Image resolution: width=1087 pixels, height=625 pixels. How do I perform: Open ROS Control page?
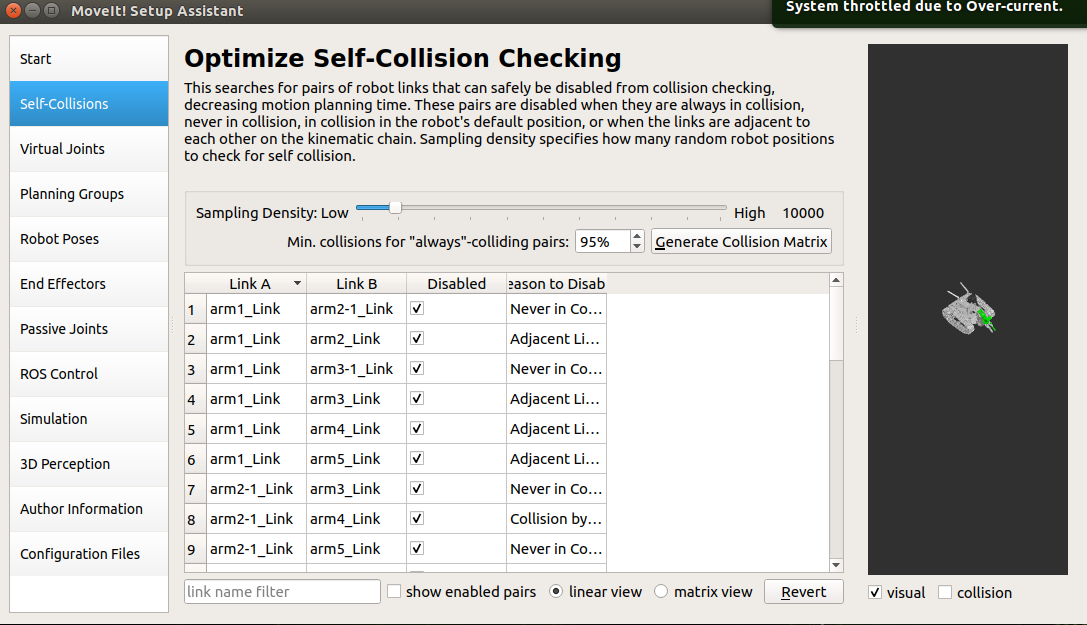(x=89, y=374)
